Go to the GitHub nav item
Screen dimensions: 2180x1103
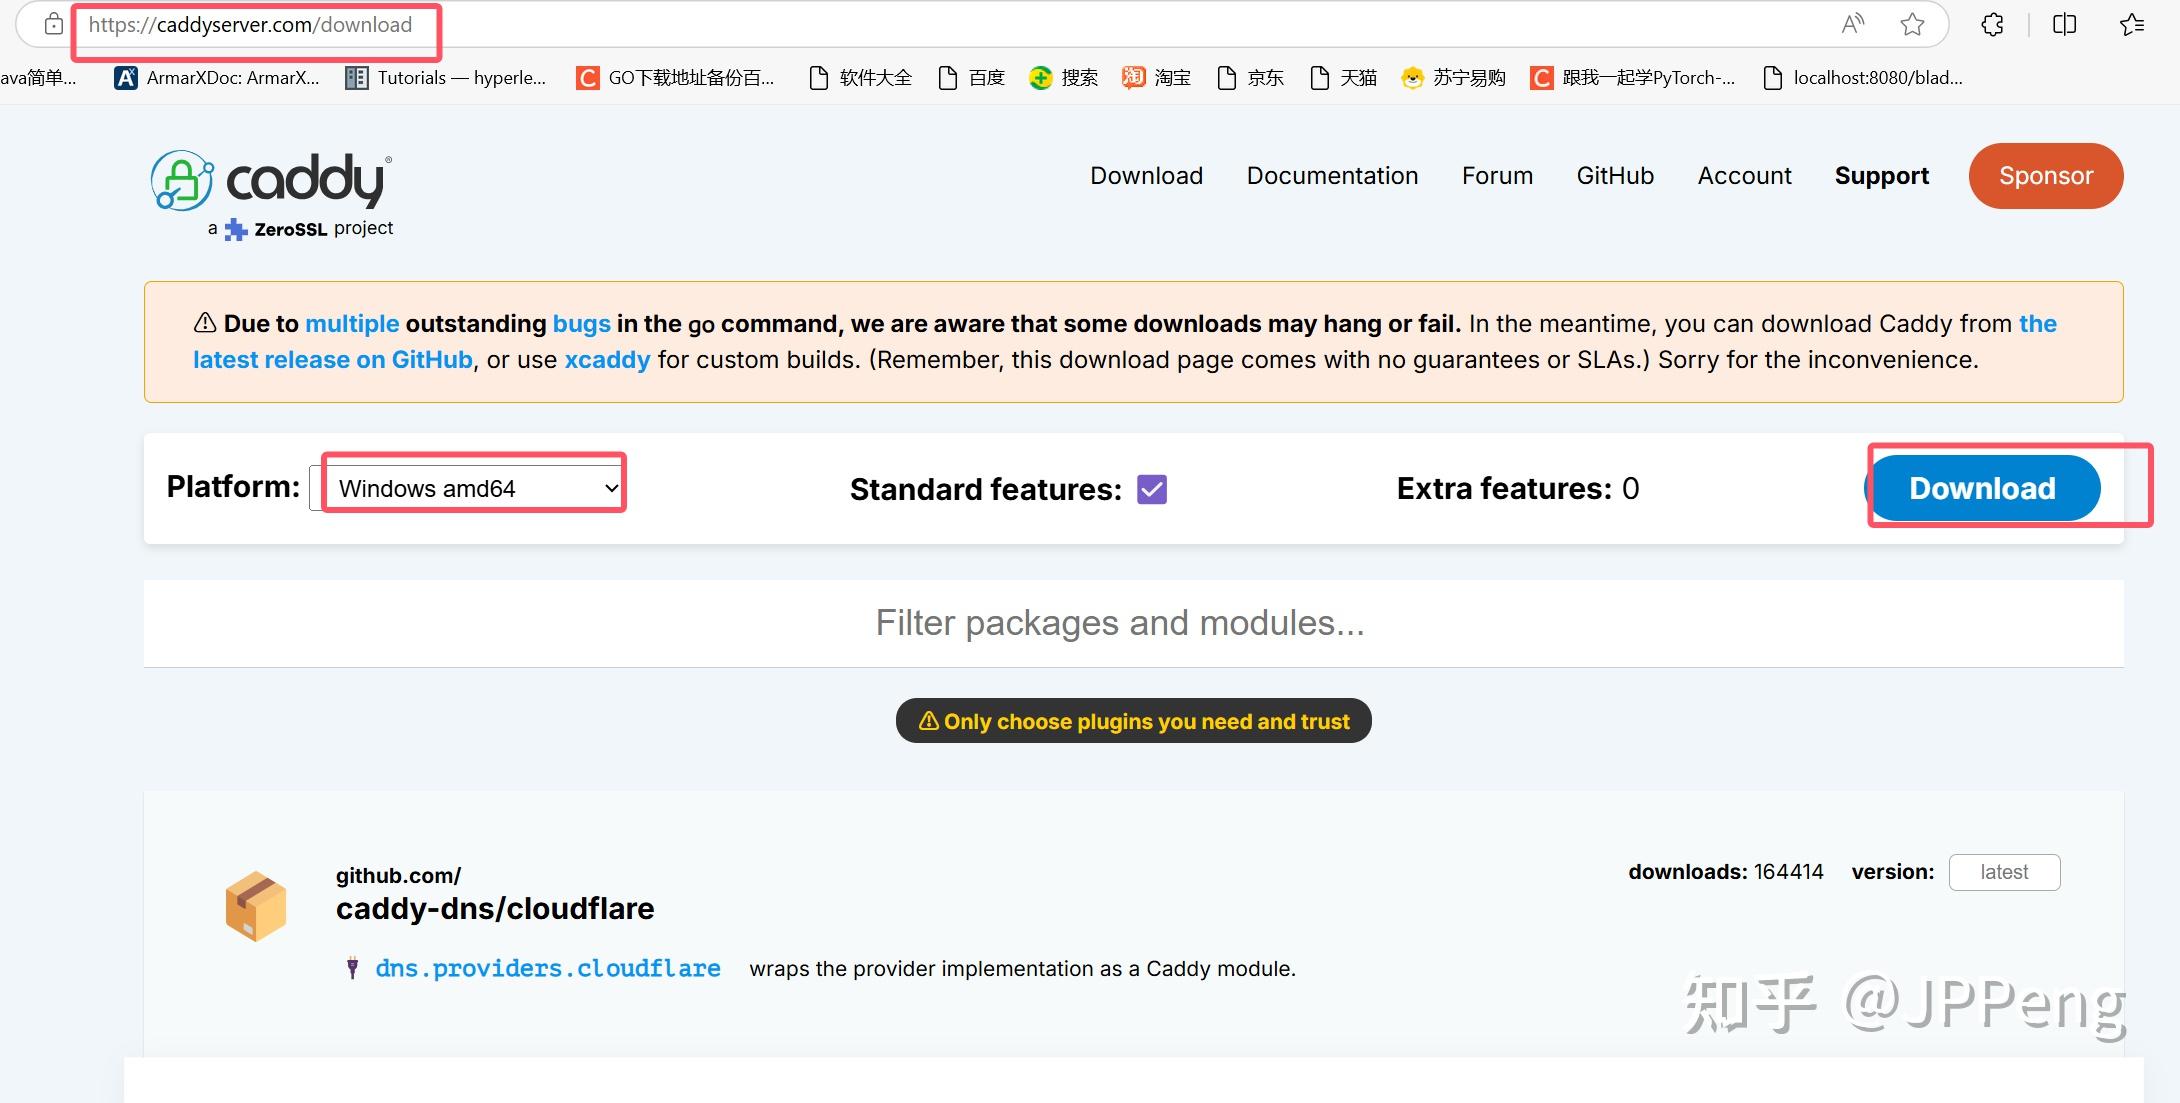[x=1615, y=176]
